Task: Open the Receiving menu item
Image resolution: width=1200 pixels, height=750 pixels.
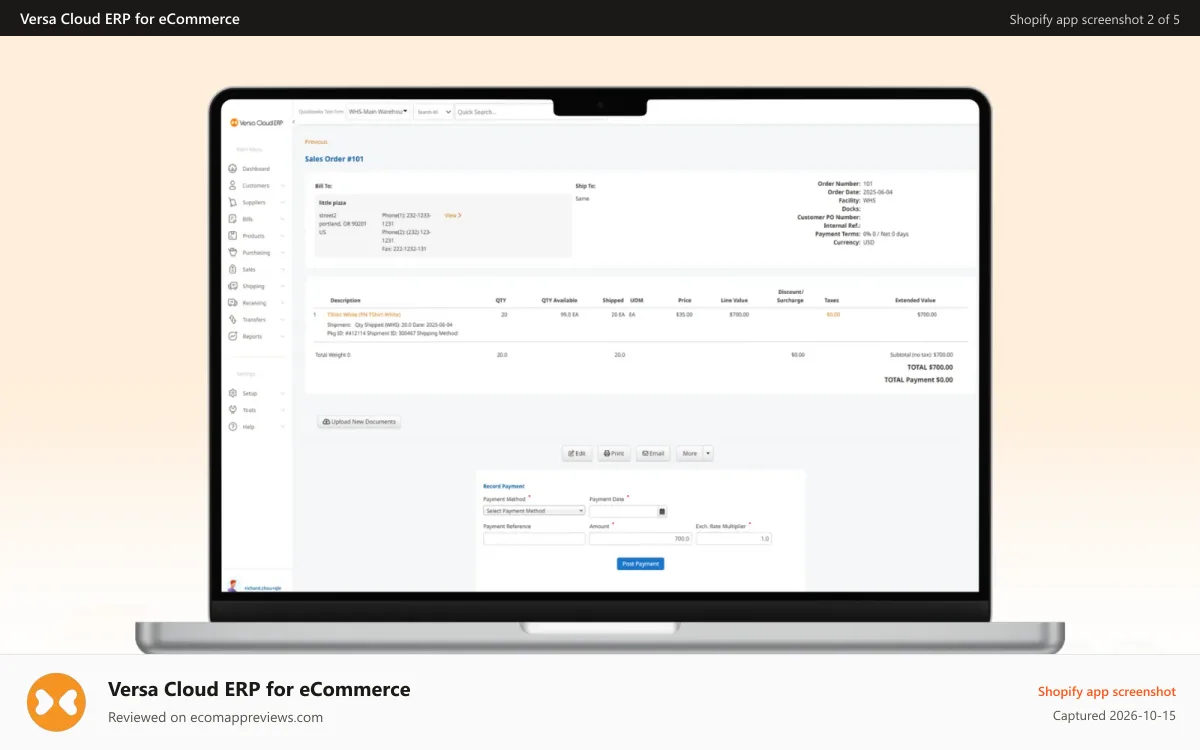Action: tap(254, 303)
